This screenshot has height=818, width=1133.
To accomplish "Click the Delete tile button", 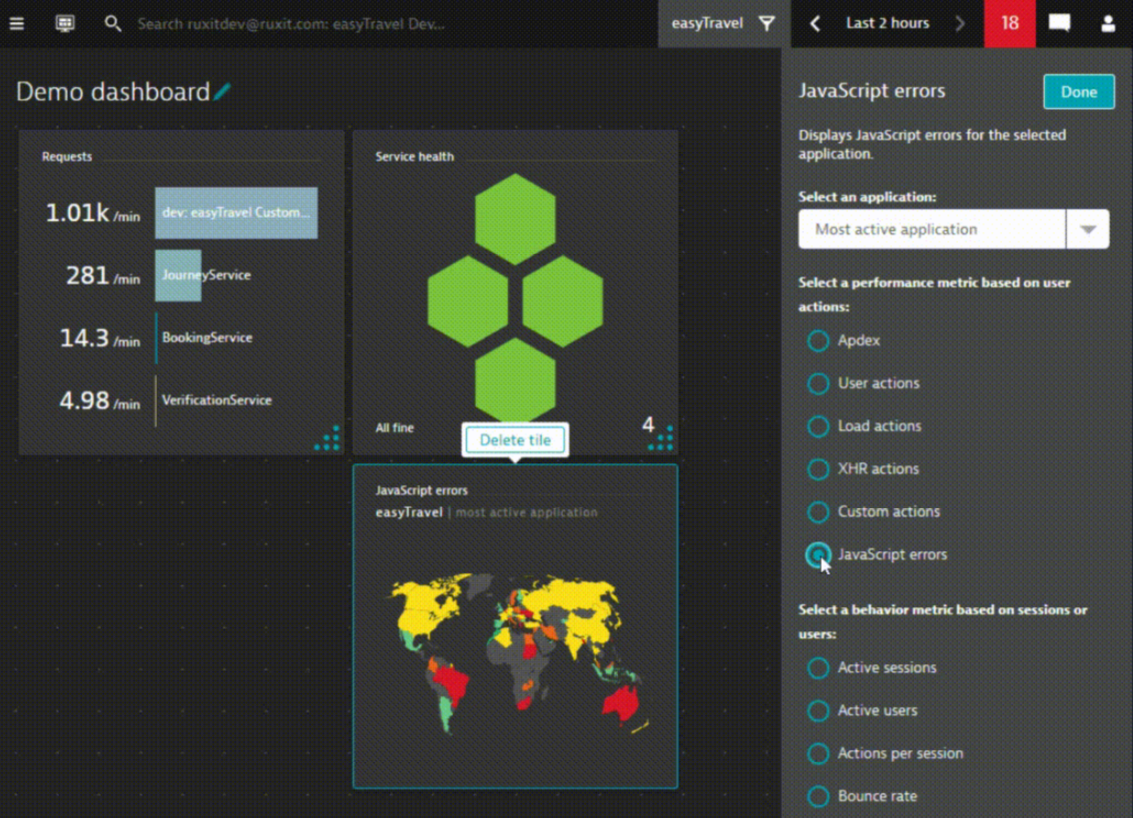I will pos(514,440).
